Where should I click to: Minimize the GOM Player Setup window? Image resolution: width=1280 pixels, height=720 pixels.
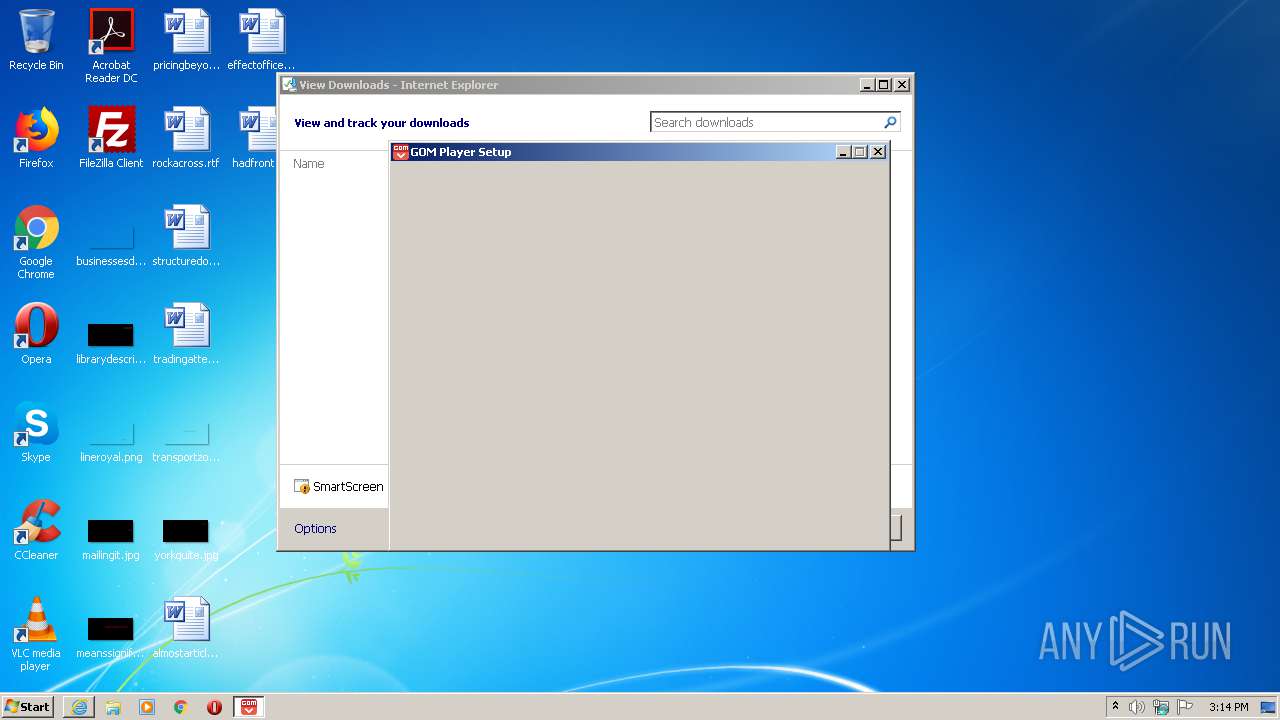tap(843, 152)
